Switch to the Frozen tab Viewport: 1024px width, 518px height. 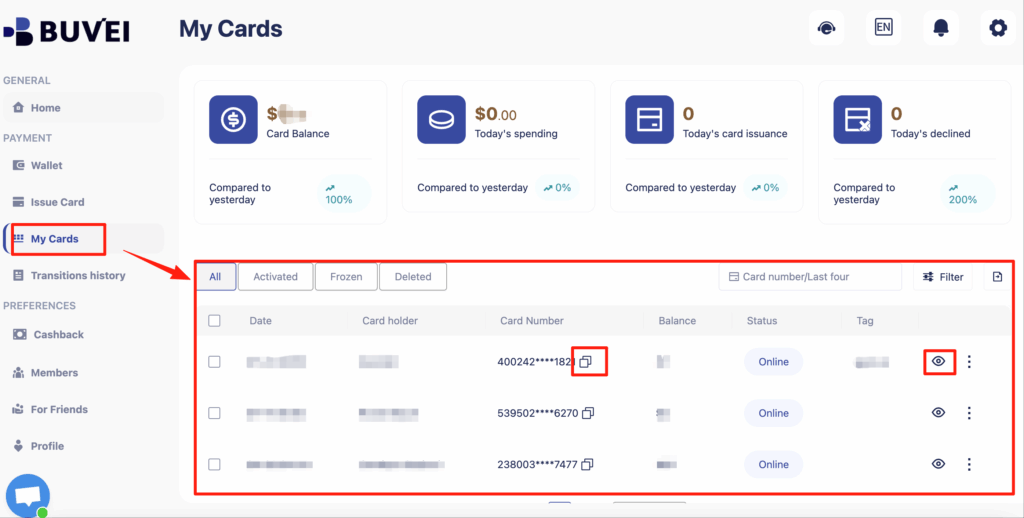[346, 277]
